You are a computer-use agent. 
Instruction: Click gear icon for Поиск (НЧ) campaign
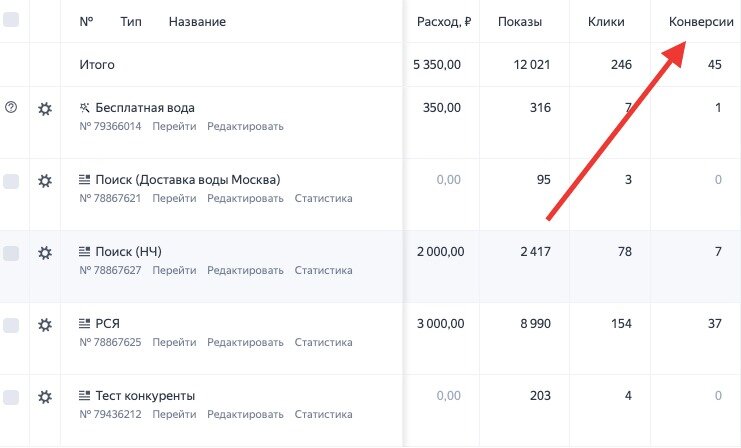[44, 253]
